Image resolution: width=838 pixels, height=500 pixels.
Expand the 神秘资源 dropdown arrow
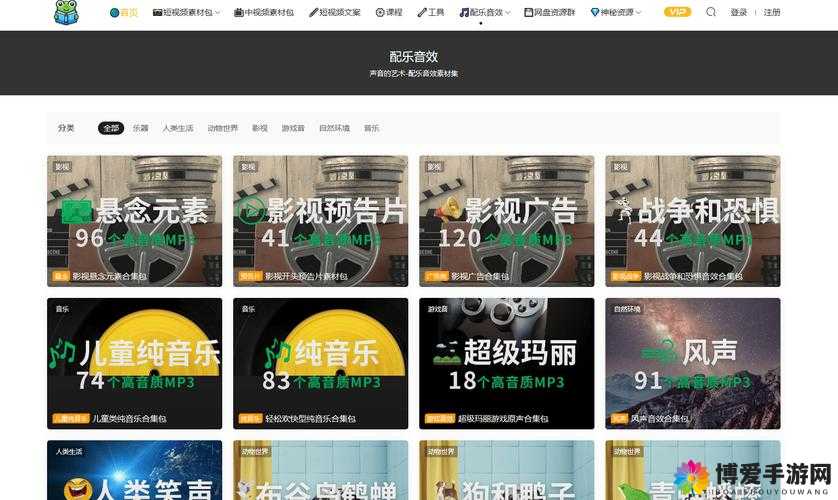pyautogui.click(x=638, y=12)
